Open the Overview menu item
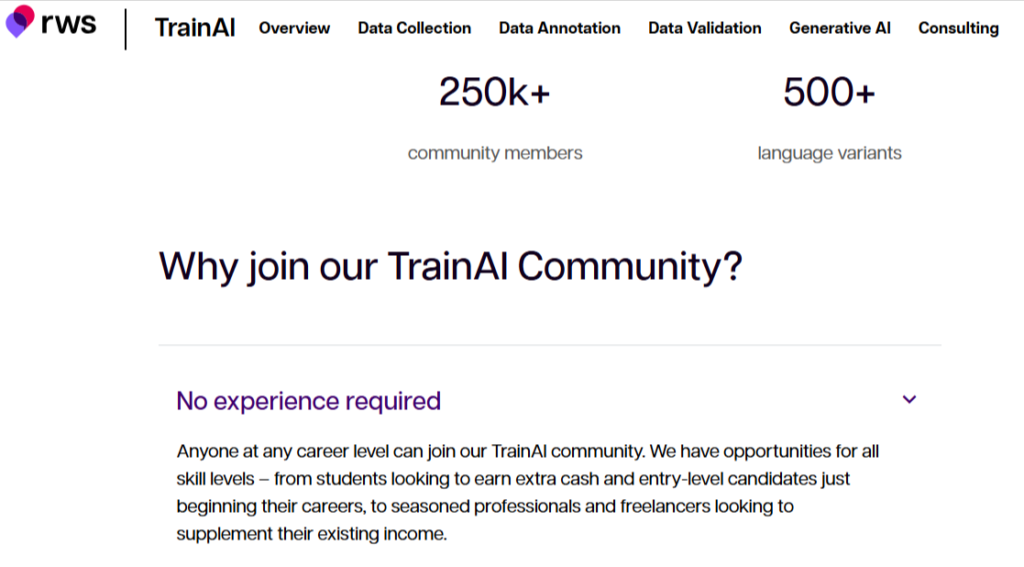Screen dimensions: 1024x567 coord(294,28)
